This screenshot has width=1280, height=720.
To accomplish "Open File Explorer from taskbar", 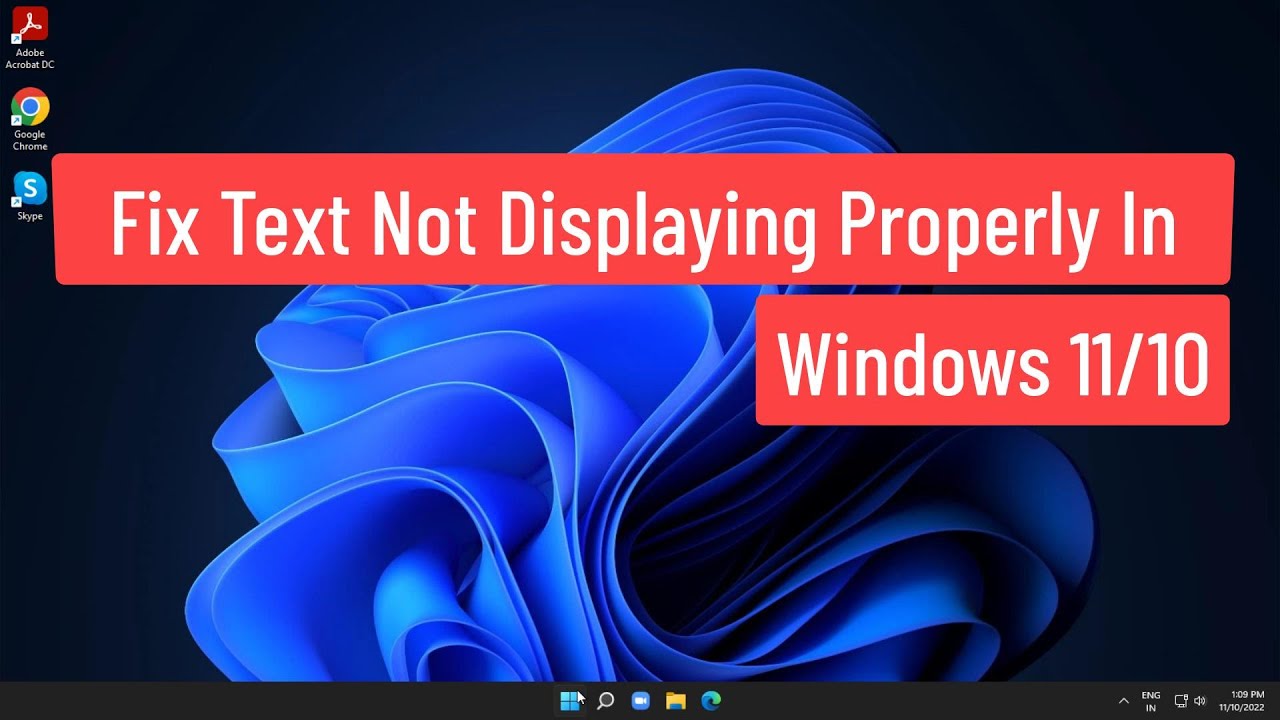I will pyautogui.click(x=676, y=701).
